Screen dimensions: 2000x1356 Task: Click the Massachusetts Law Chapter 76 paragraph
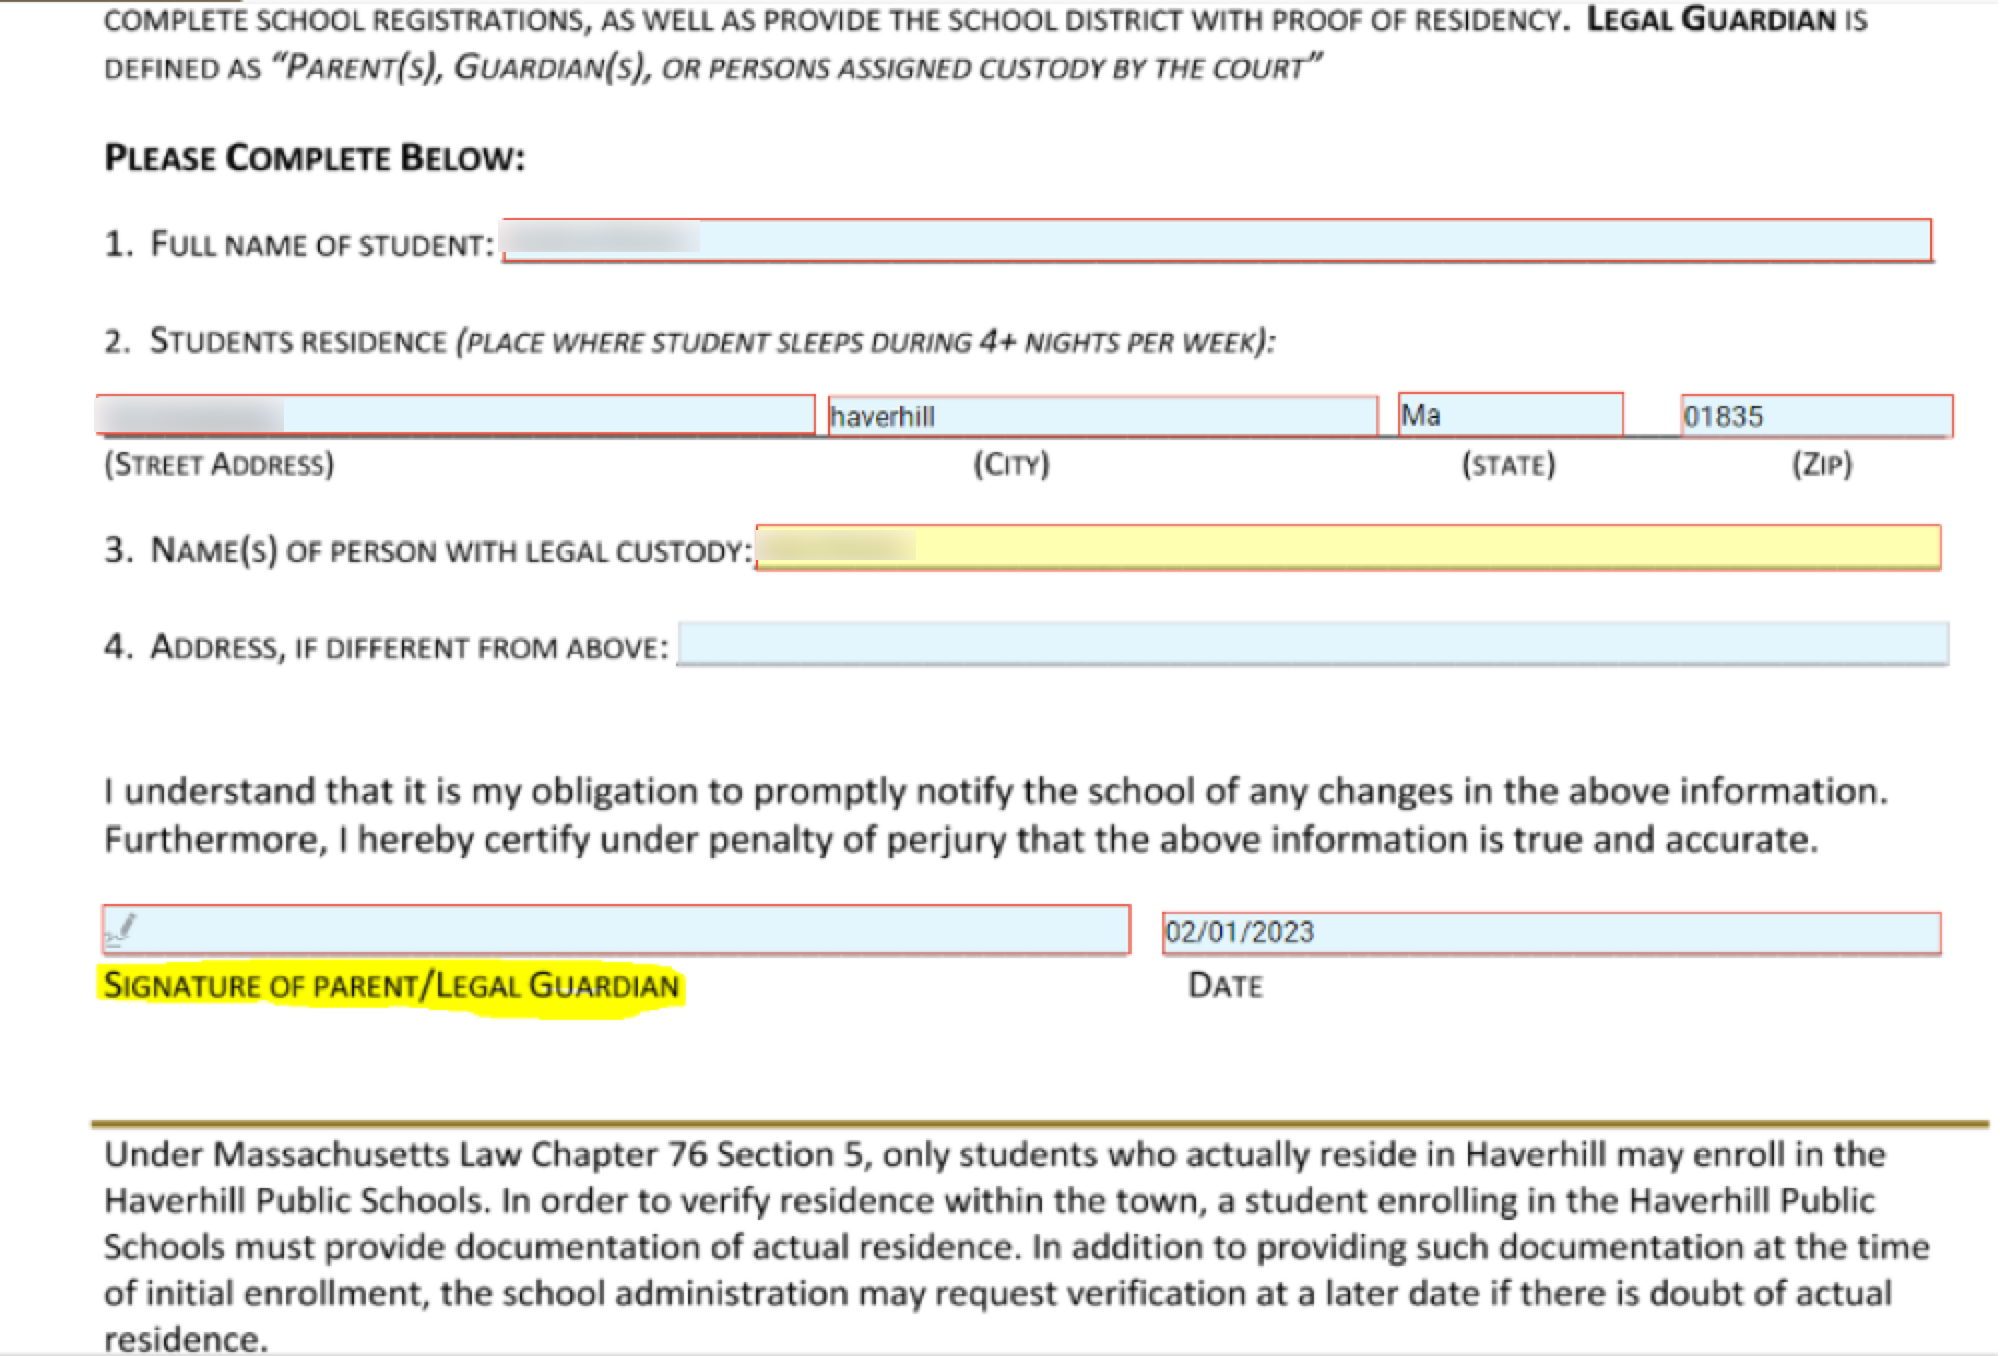(1000, 1245)
